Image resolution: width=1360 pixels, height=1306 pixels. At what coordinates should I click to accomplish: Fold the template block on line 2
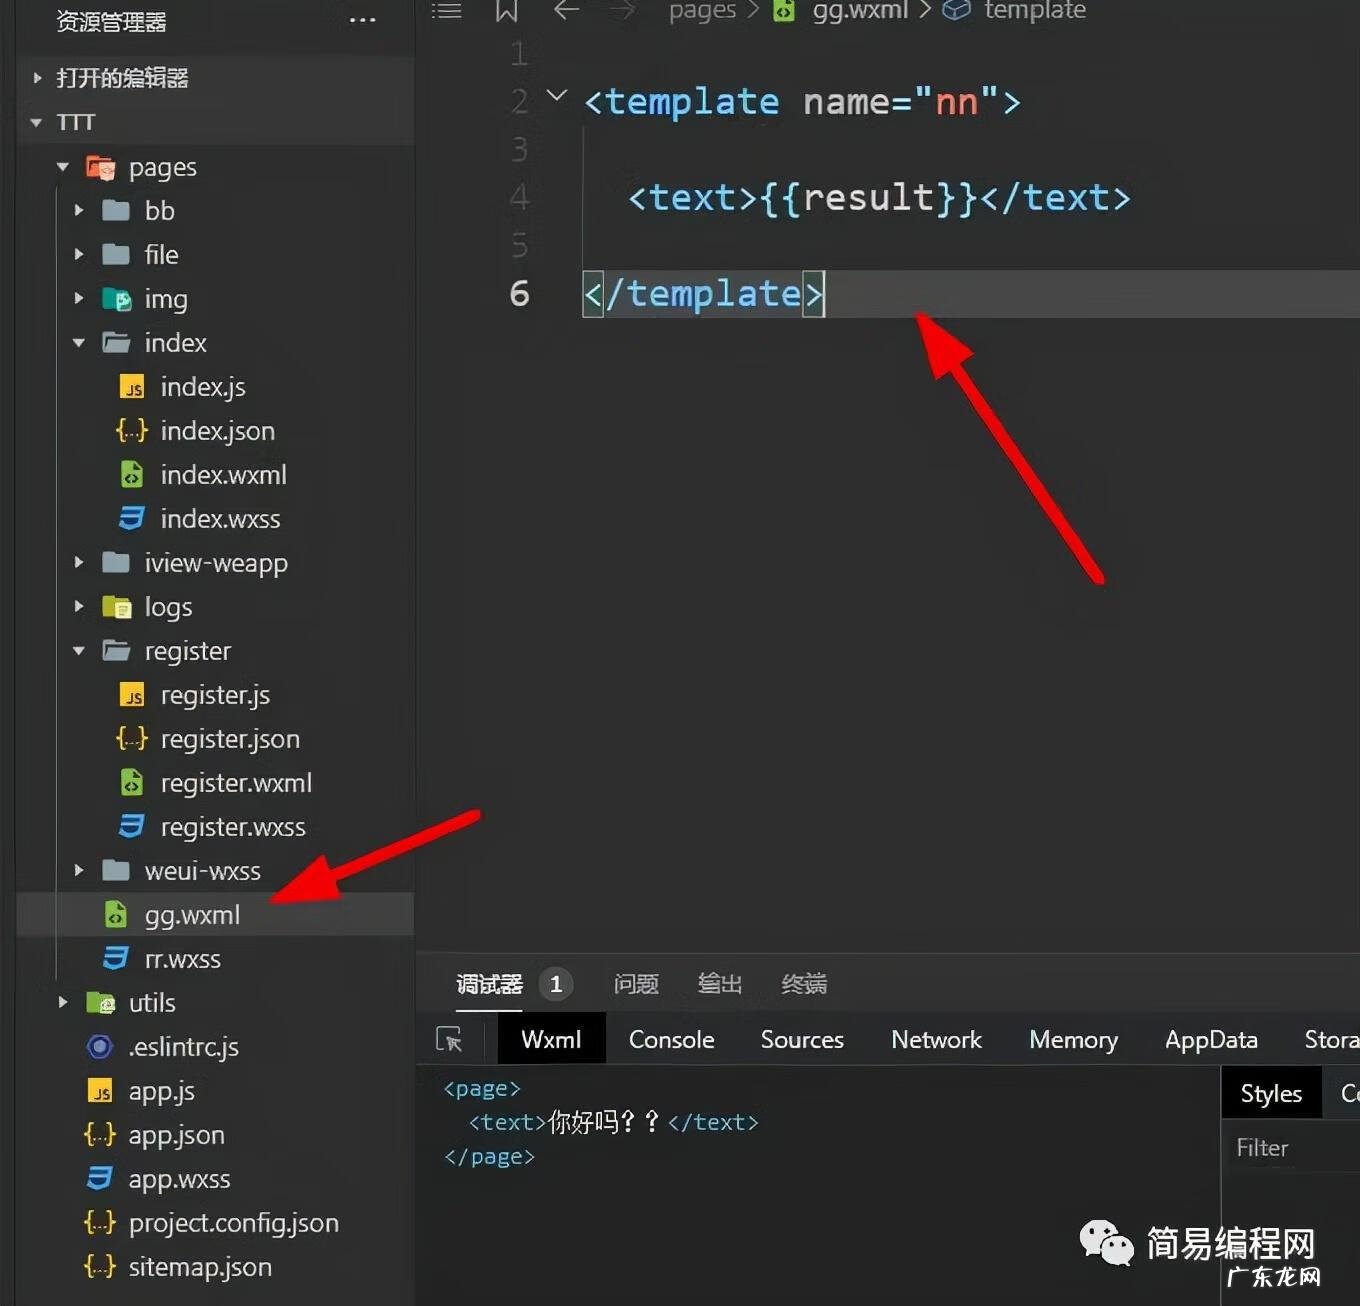[557, 96]
